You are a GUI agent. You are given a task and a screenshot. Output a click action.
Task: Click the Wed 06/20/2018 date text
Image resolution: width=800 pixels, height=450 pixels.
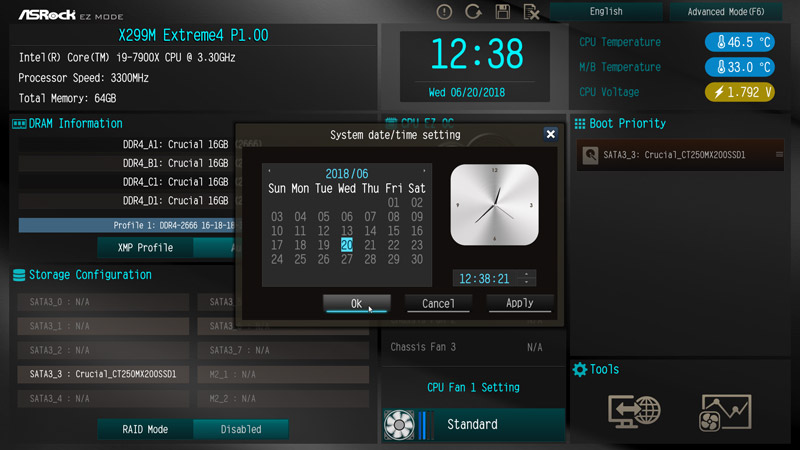pos(466,92)
